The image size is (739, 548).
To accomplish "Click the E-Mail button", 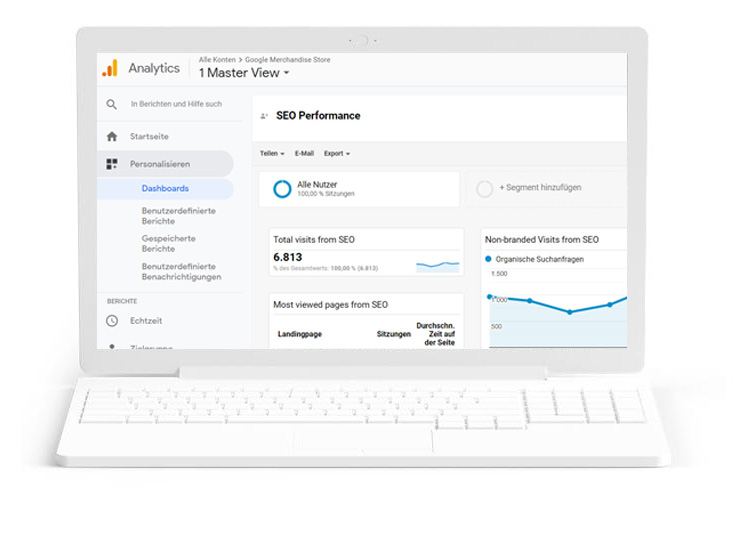I will coord(304,154).
